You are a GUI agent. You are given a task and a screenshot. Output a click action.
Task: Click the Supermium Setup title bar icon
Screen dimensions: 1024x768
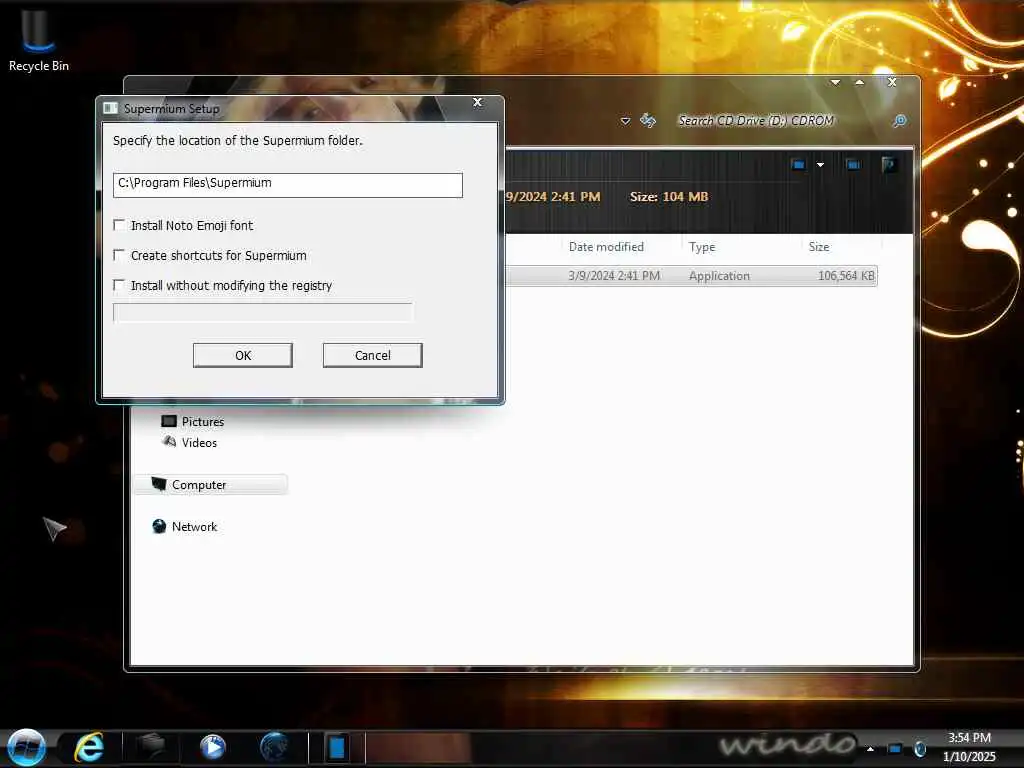(110, 108)
